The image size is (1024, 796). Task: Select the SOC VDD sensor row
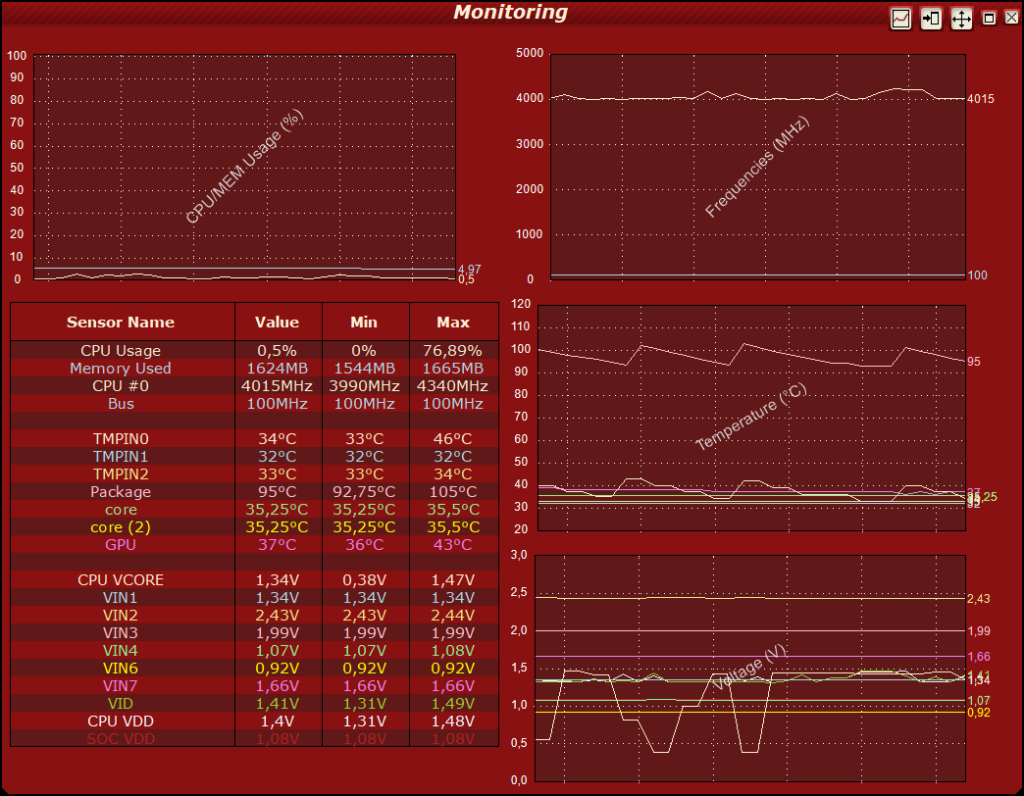click(255, 739)
